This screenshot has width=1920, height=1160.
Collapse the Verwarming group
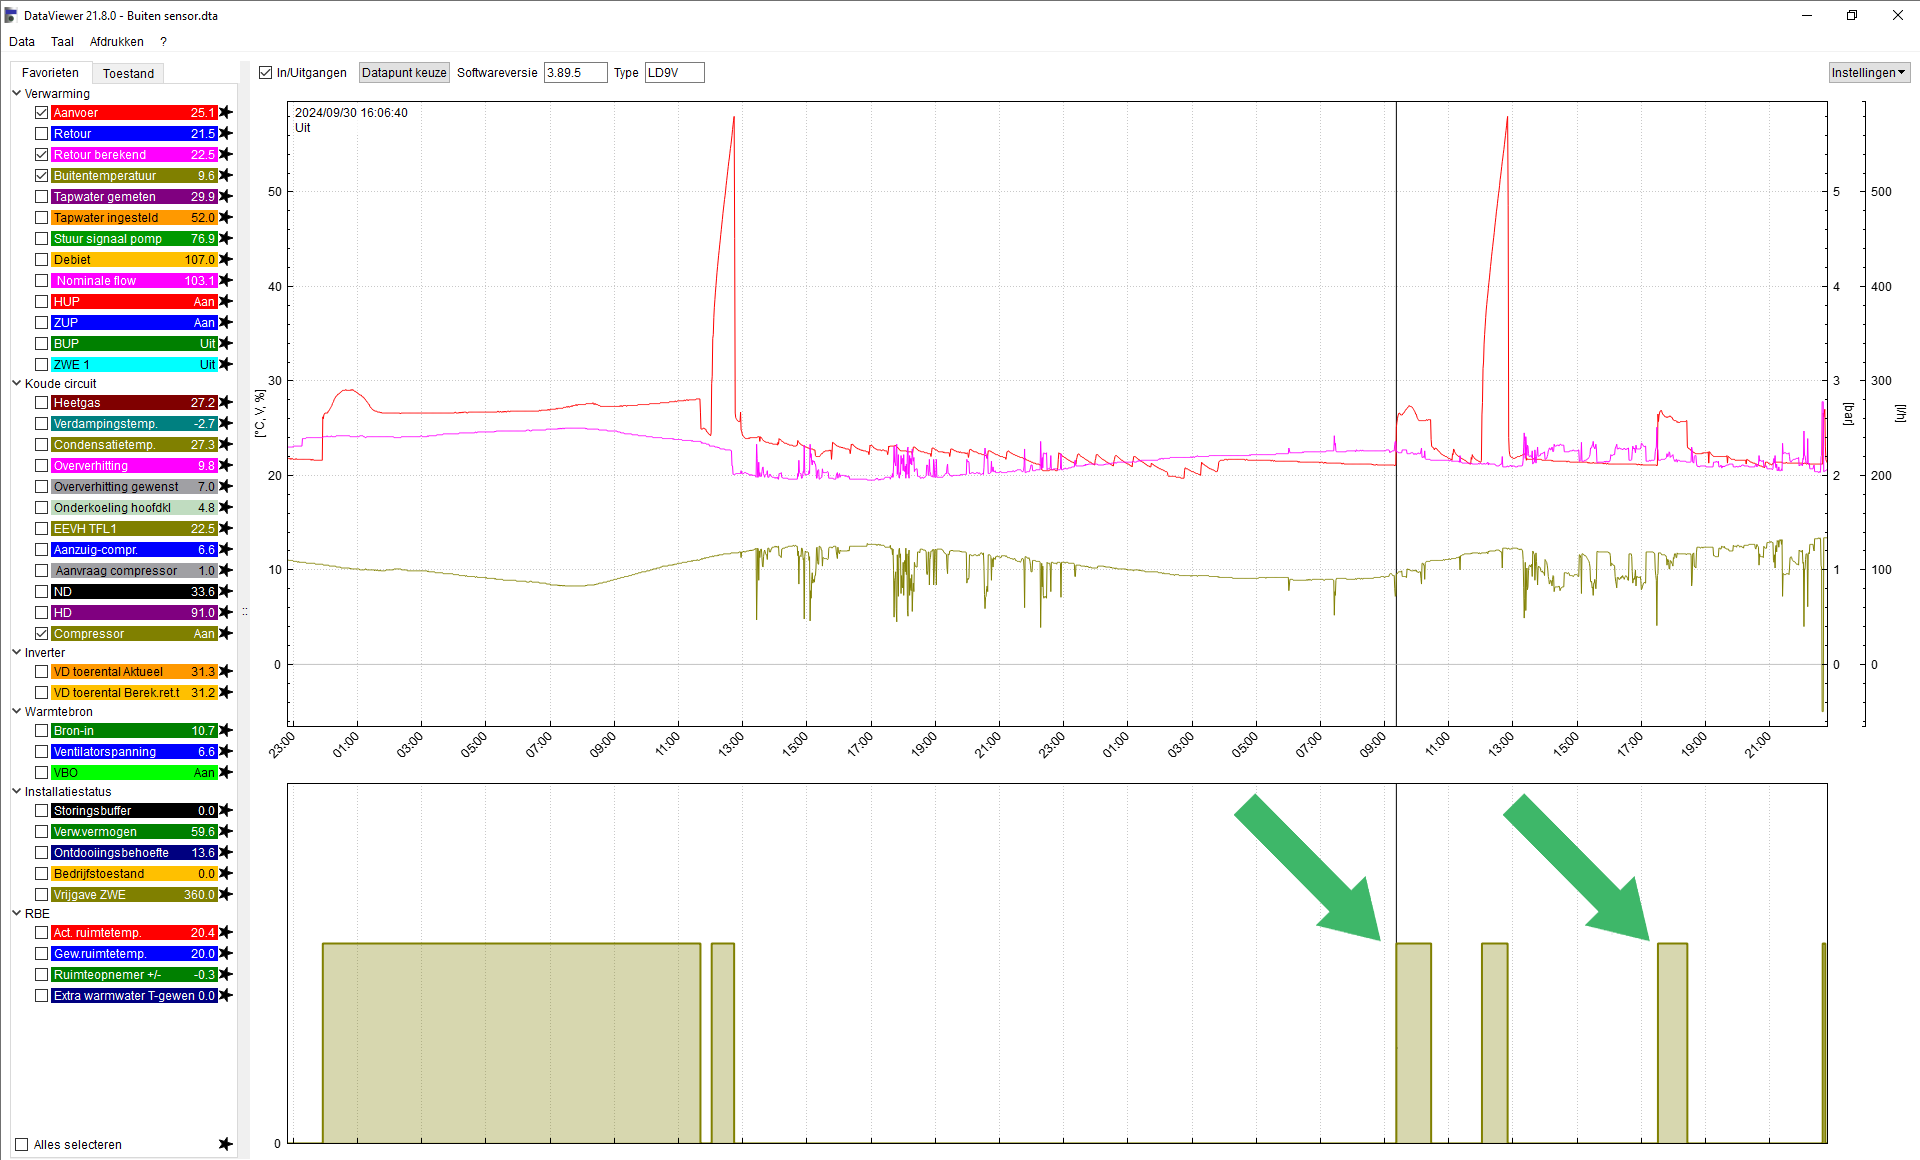(x=17, y=94)
